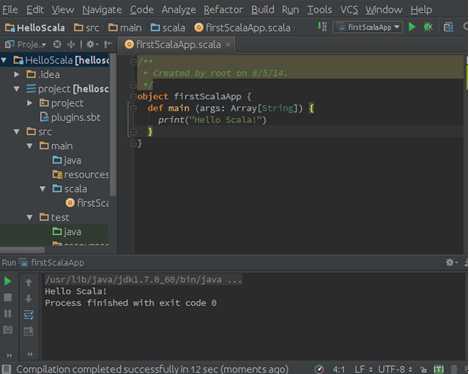Click the 4:1 cursor position indicator
This screenshot has height=374, width=469.
pyautogui.click(x=338, y=369)
